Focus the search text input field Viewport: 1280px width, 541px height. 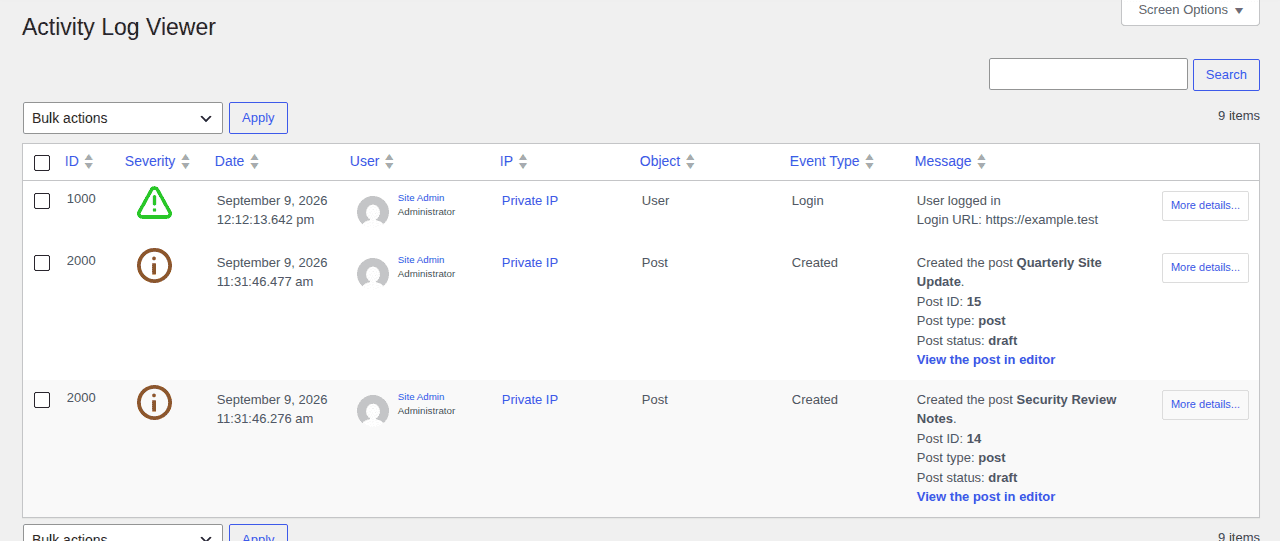[1088, 74]
